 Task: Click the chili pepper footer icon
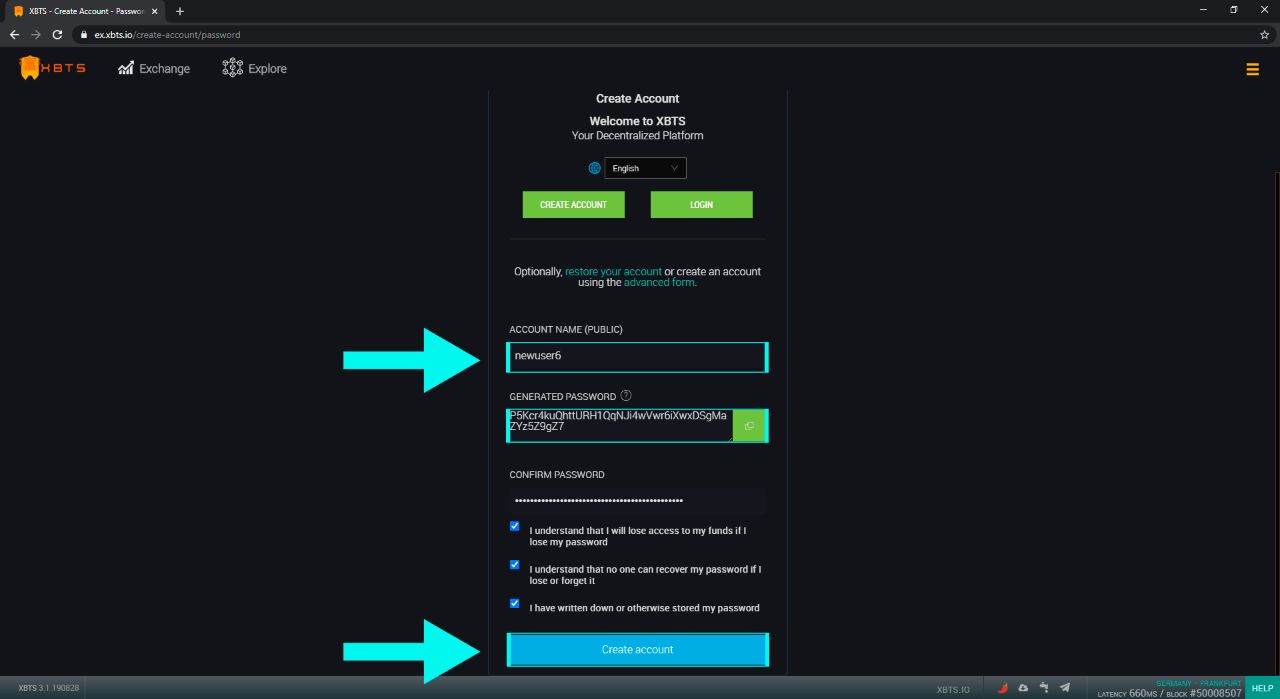click(1003, 688)
